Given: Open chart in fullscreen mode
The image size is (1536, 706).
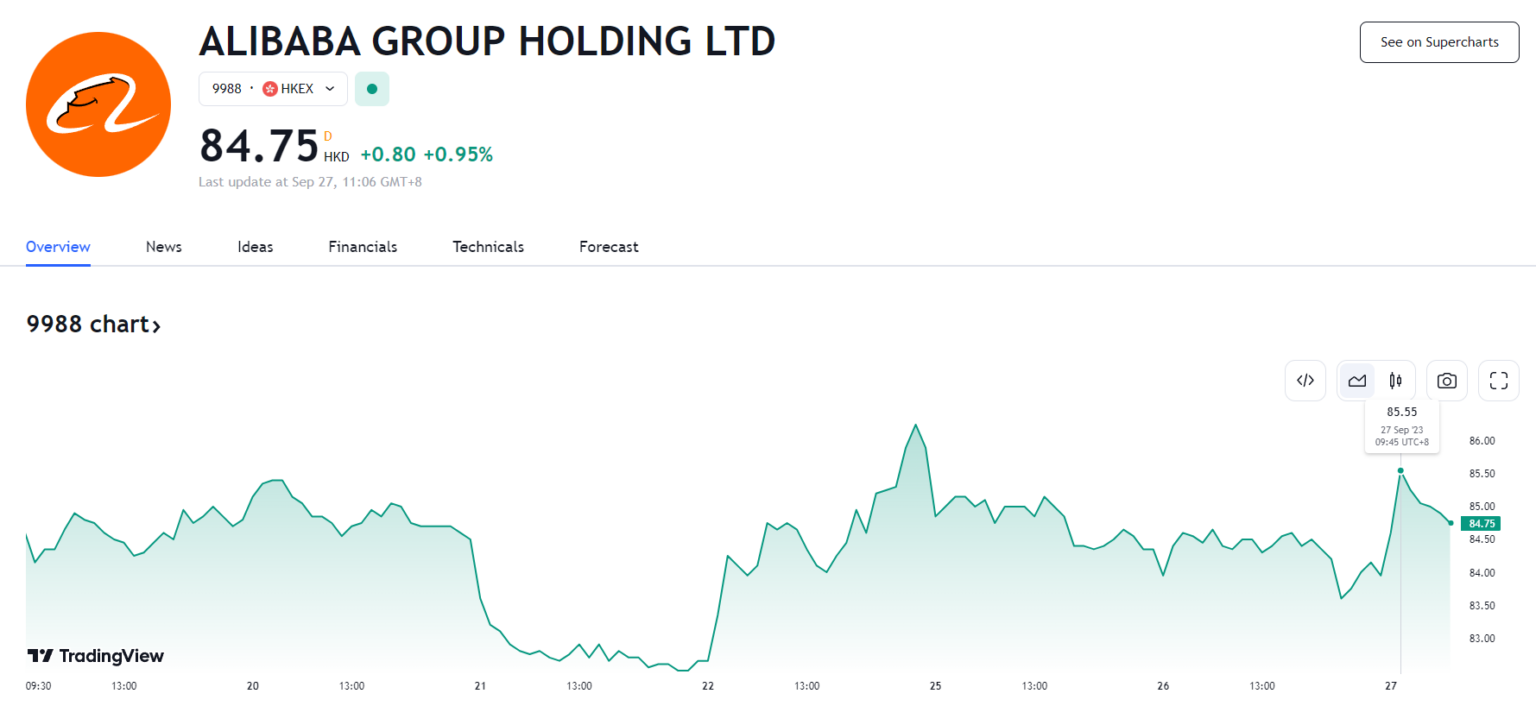Looking at the screenshot, I should (x=1498, y=380).
